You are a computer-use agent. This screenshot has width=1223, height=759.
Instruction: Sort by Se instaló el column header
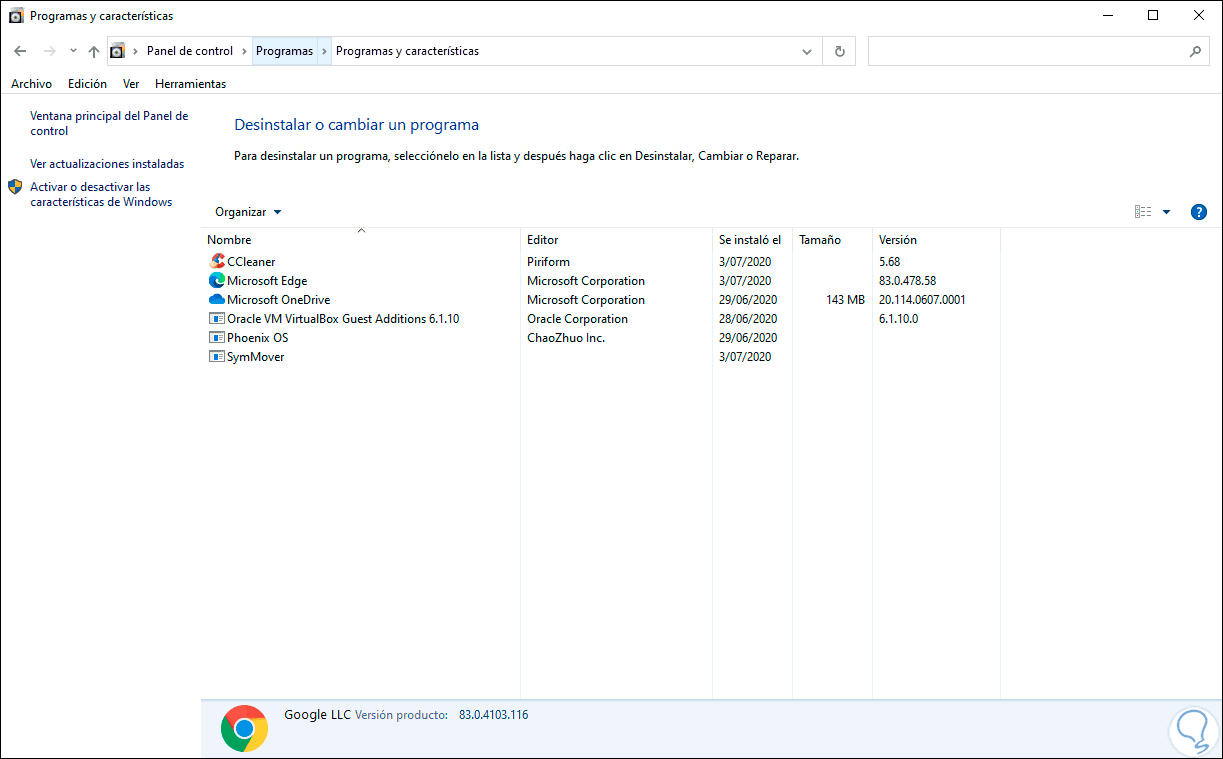click(752, 240)
